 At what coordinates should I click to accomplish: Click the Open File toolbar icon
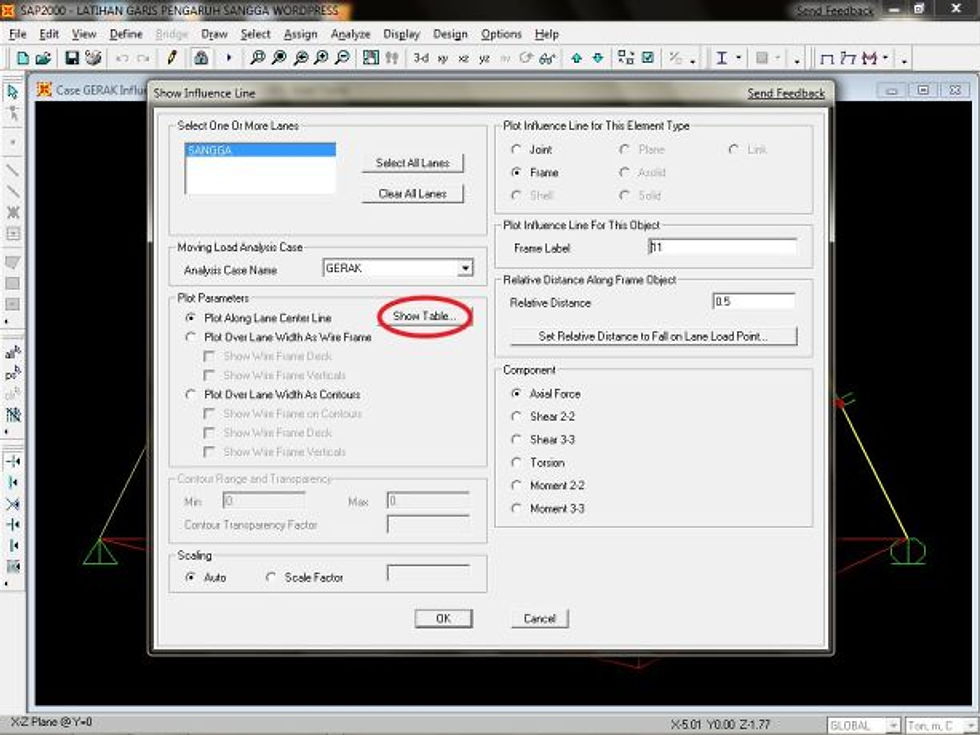42,58
